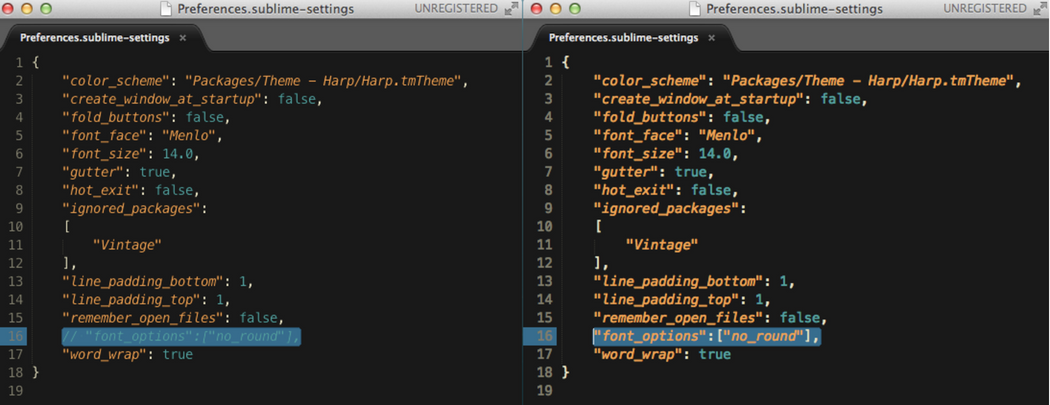This screenshot has width=1050, height=405.
Task: Click the document icon in the left window's title bar
Action: (x=164, y=9)
